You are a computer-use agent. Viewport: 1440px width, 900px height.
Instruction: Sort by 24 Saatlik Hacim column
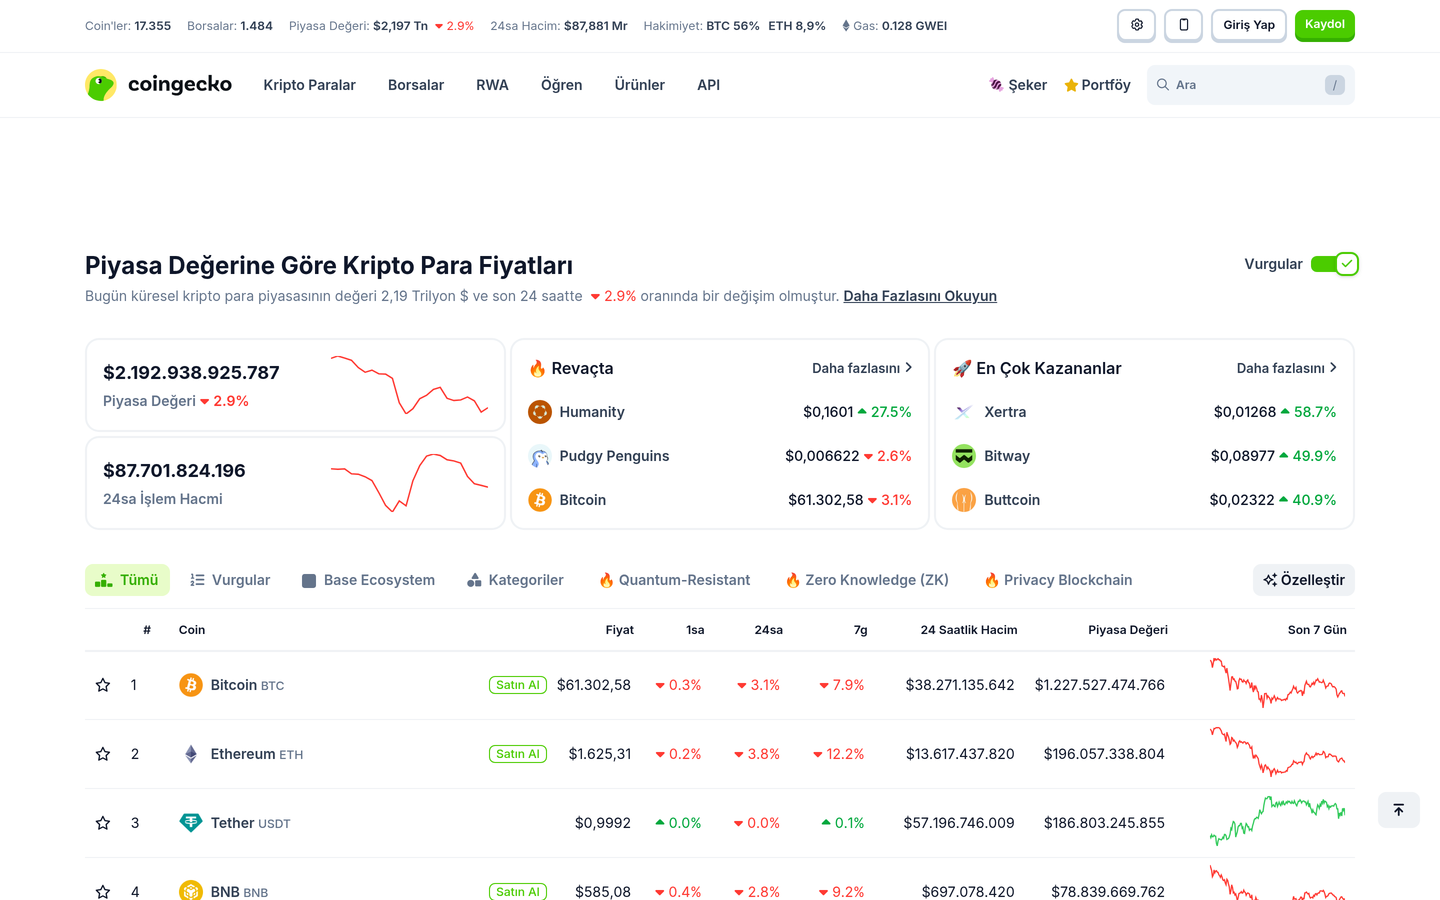(969, 630)
